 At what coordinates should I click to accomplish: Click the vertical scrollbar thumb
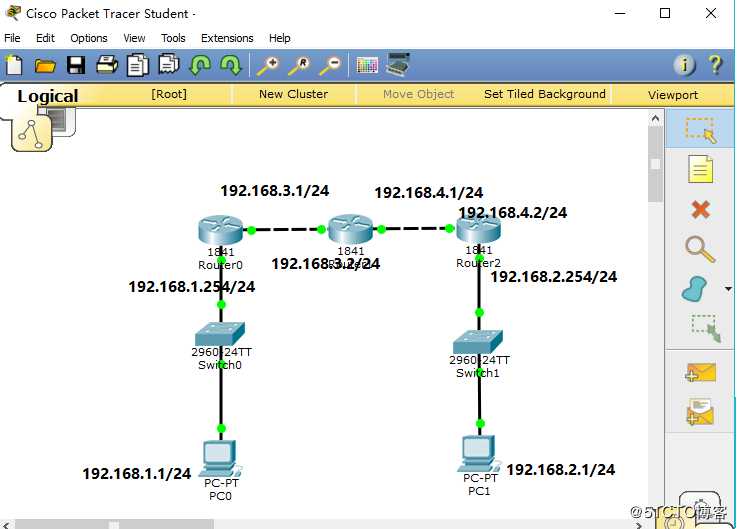655,164
